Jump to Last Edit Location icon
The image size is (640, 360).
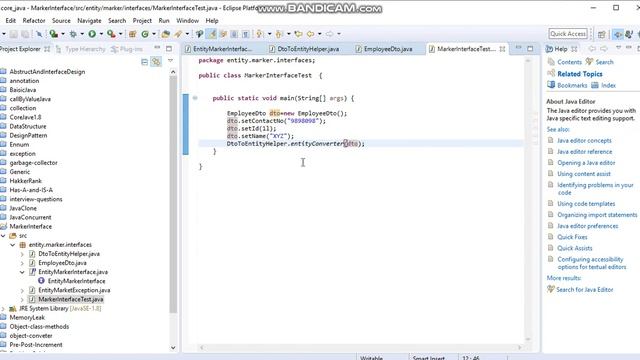pyautogui.click(x=298, y=34)
